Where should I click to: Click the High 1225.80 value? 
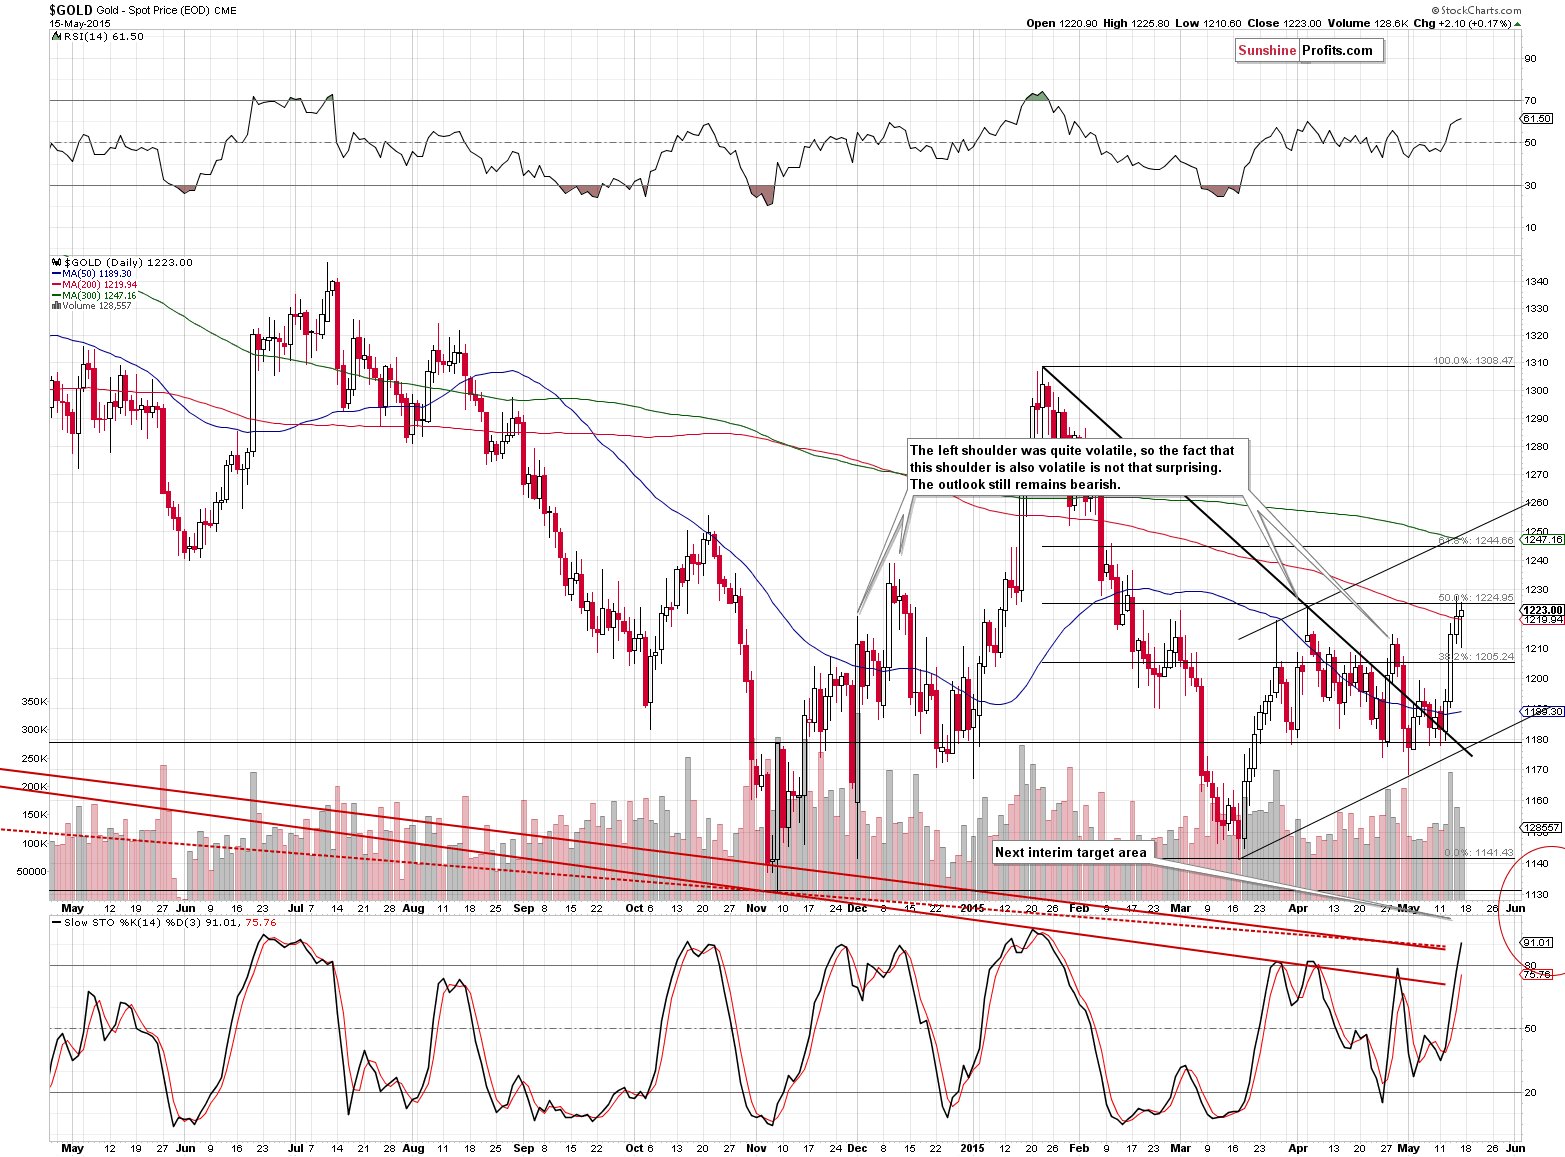pos(1136,23)
